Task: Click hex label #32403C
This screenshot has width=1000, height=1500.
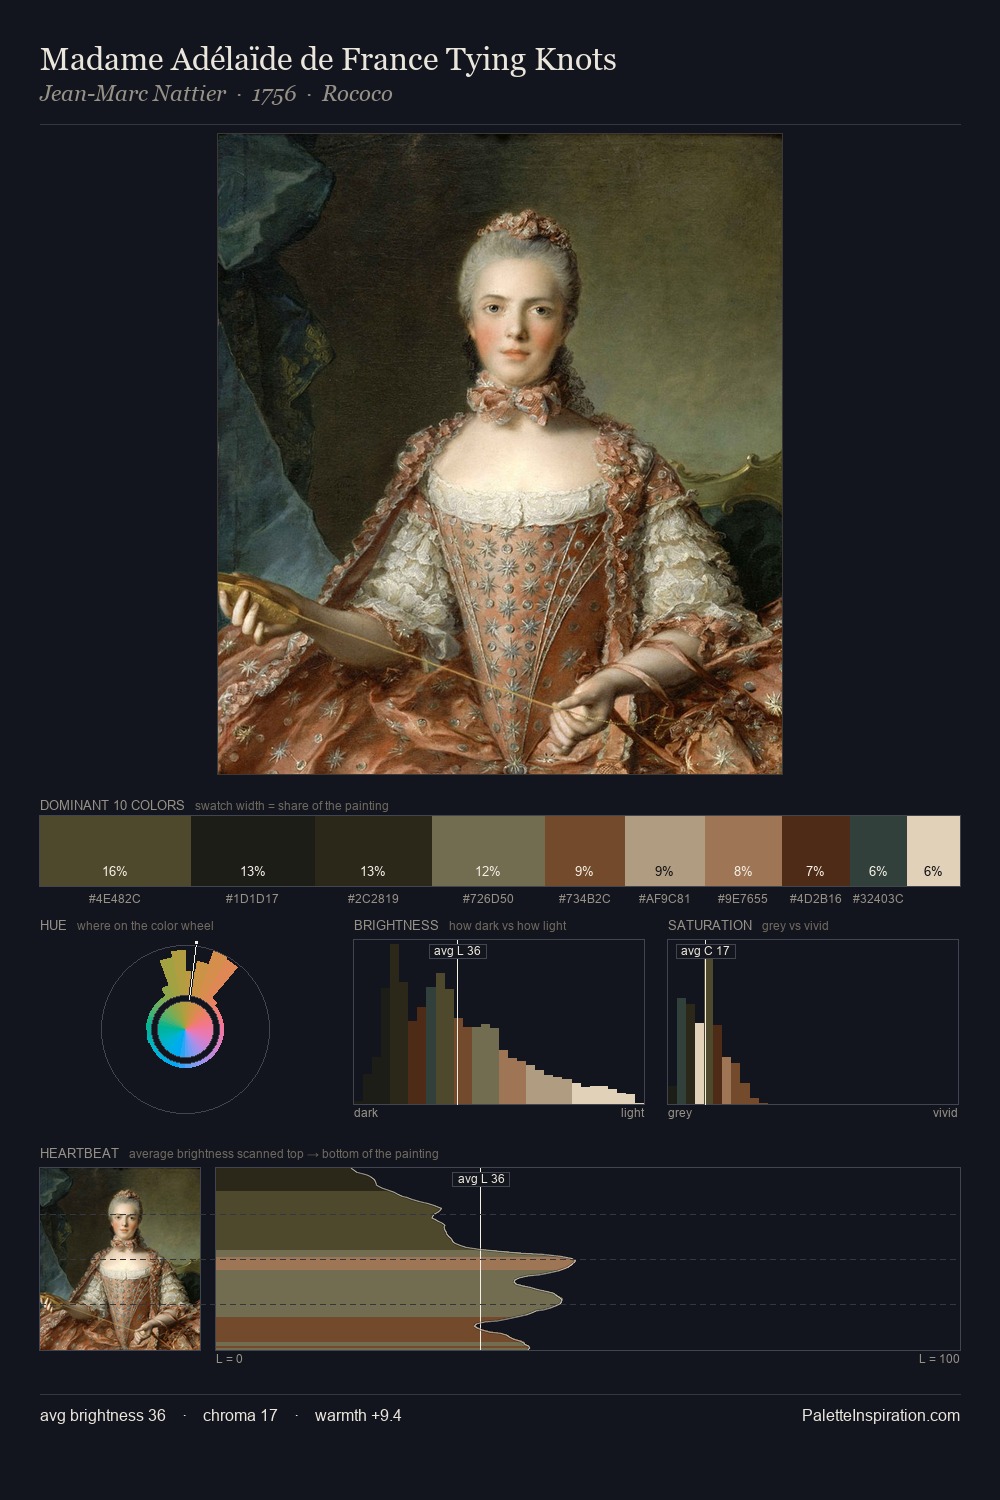Action: pos(878,899)
